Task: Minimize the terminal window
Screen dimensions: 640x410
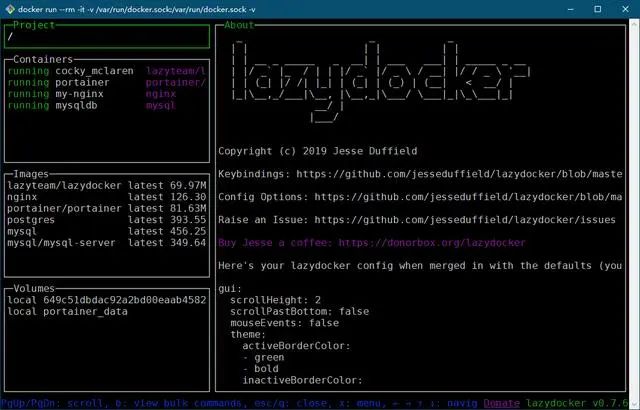Action: pyautogui.click(x=571, y=9)
